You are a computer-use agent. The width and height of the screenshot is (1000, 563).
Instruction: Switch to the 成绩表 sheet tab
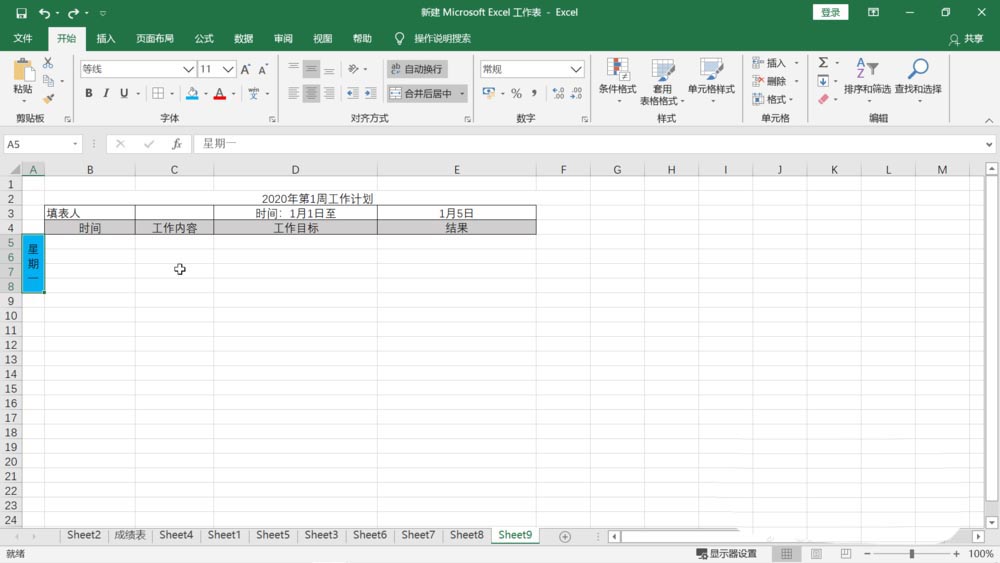(130, 535)
